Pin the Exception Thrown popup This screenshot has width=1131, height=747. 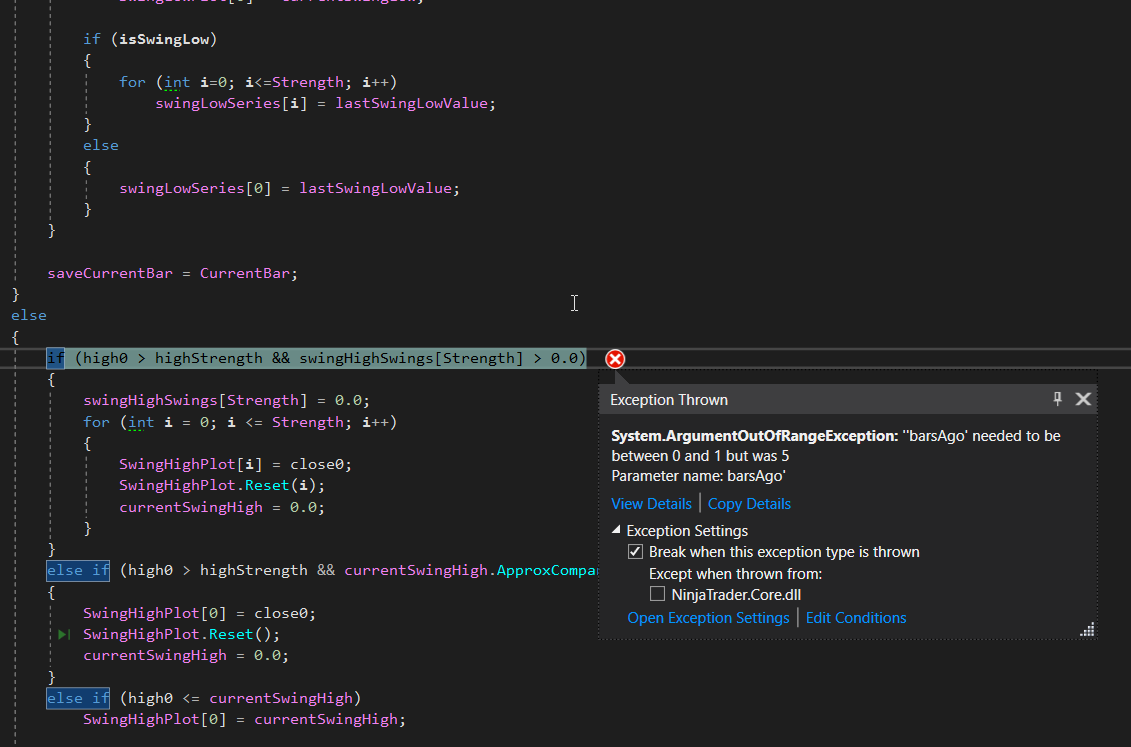tap(1057, 399)
